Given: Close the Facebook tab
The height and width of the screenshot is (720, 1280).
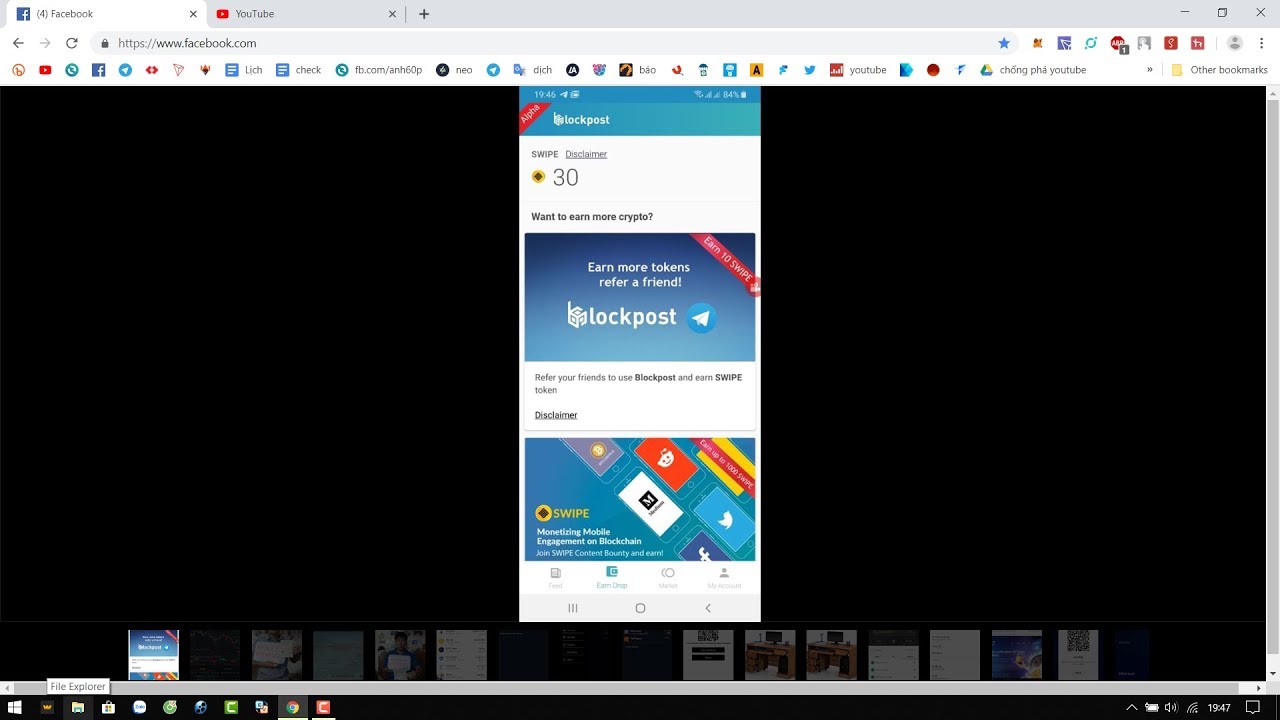Looking at the screenshot, I should [x=193, y=14].
